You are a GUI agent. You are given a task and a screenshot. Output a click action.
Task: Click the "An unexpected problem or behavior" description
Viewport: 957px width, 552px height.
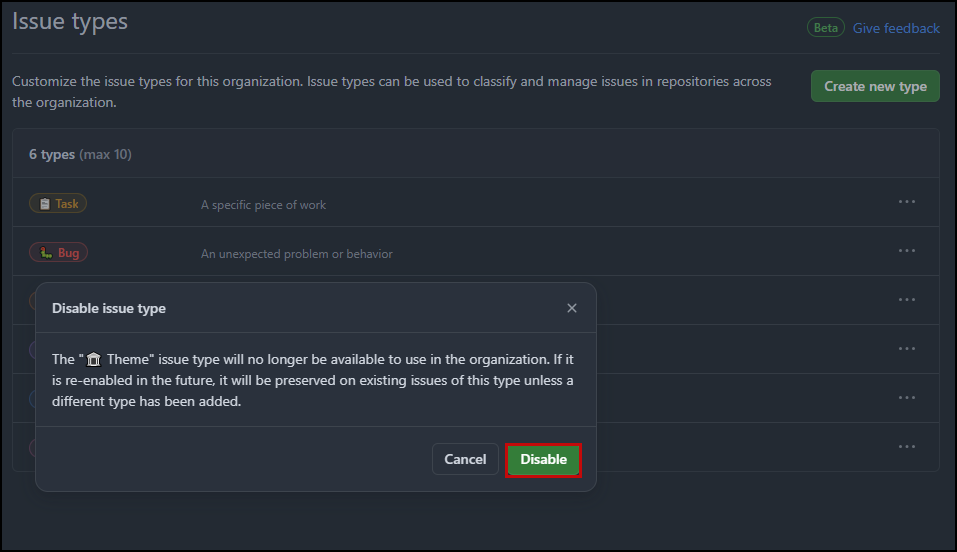pyautogui.click(x=297, y=254)
